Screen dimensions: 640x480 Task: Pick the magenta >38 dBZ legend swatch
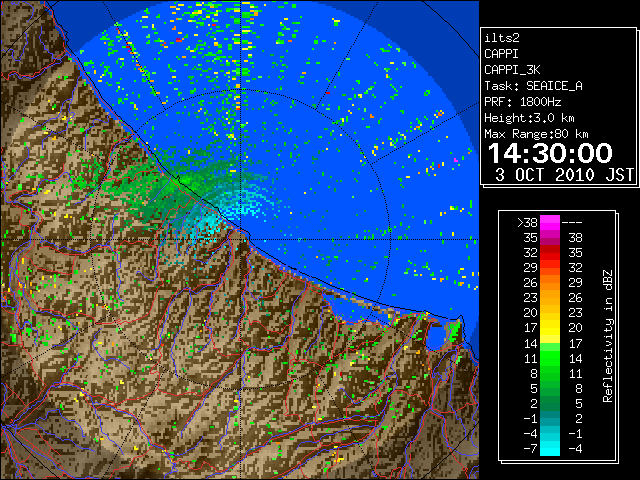(550, 222)
